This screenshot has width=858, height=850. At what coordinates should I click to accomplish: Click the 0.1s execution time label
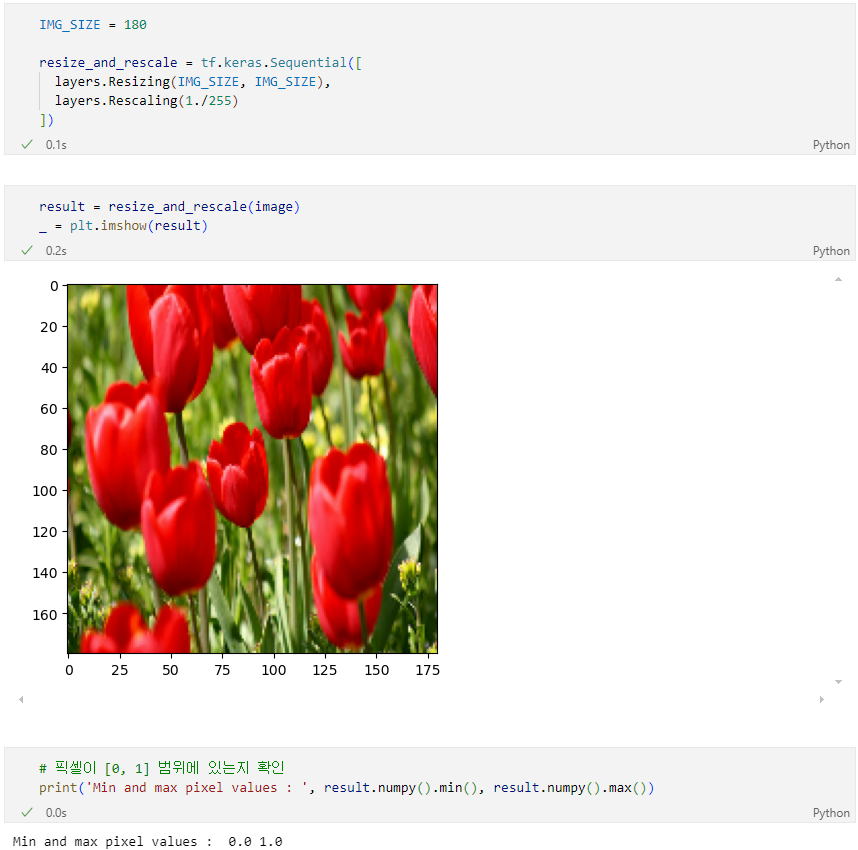56,145
